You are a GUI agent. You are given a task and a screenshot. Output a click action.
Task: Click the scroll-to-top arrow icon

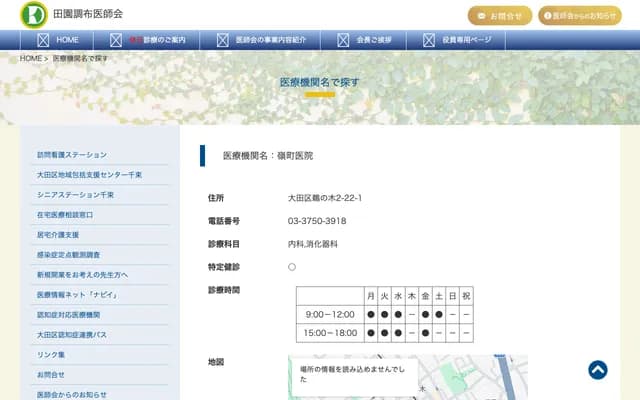click(597, 370)
